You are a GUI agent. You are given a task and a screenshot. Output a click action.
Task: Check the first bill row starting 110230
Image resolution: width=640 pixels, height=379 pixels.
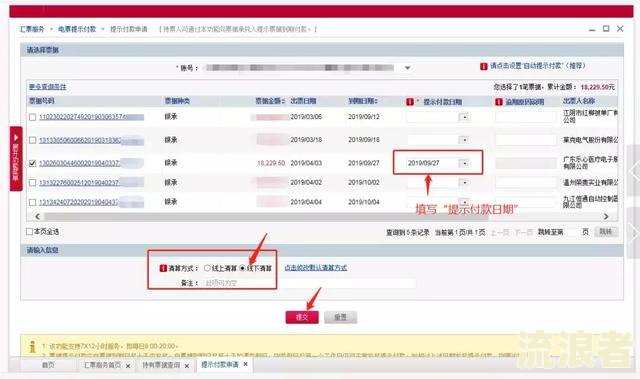pyautogui.click(x=33, y=117)
